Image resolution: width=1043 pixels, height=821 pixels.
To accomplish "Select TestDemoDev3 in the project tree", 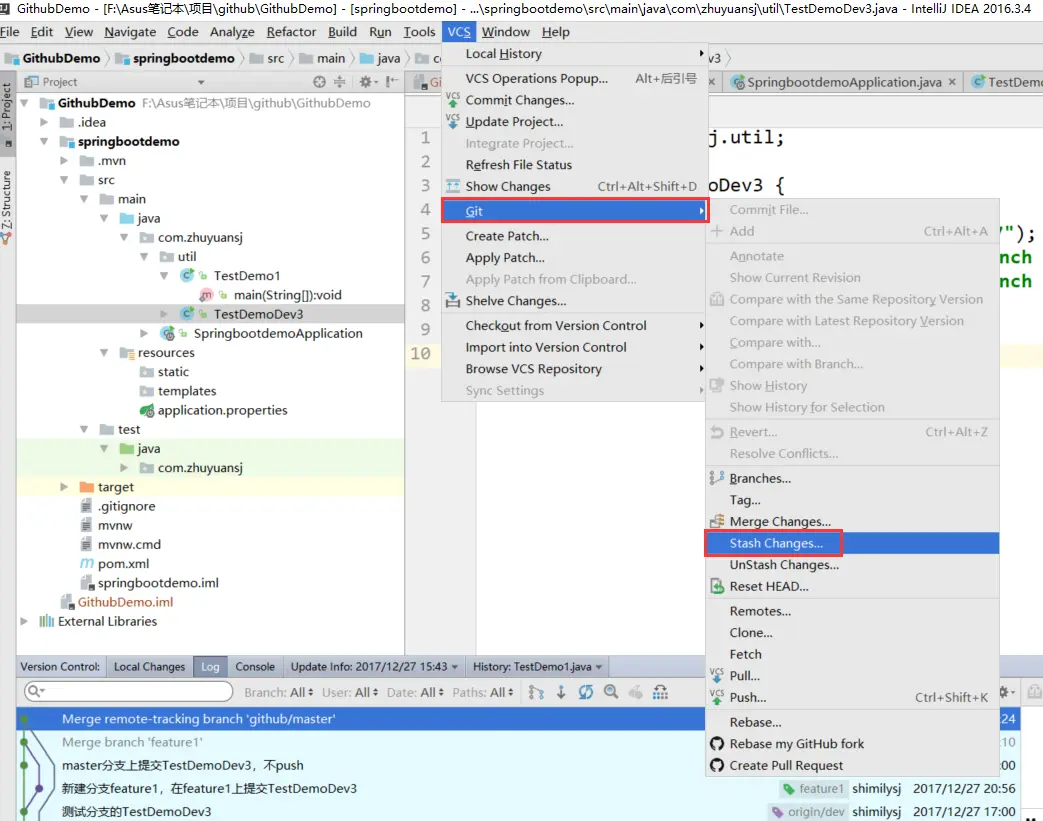I will pyautogui.click(x=258, y=314).
